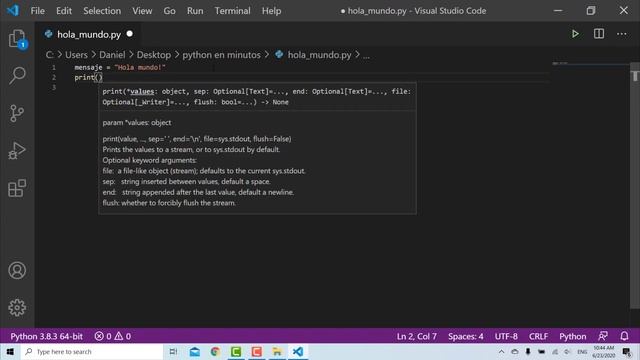Open the Help menu
The width and height of the screenshot is (640, 360).
(x=271, y=11)
